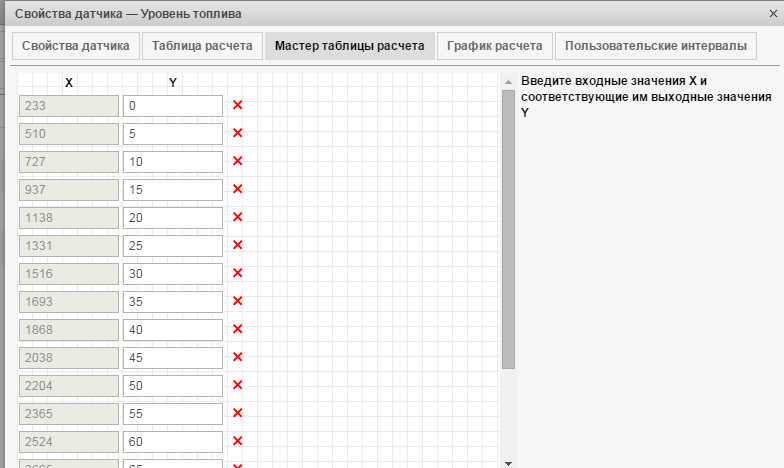The width and height of the screenshot is (784, 468).
Task: Remove the row with X value 1516
Action: point(238,273)
